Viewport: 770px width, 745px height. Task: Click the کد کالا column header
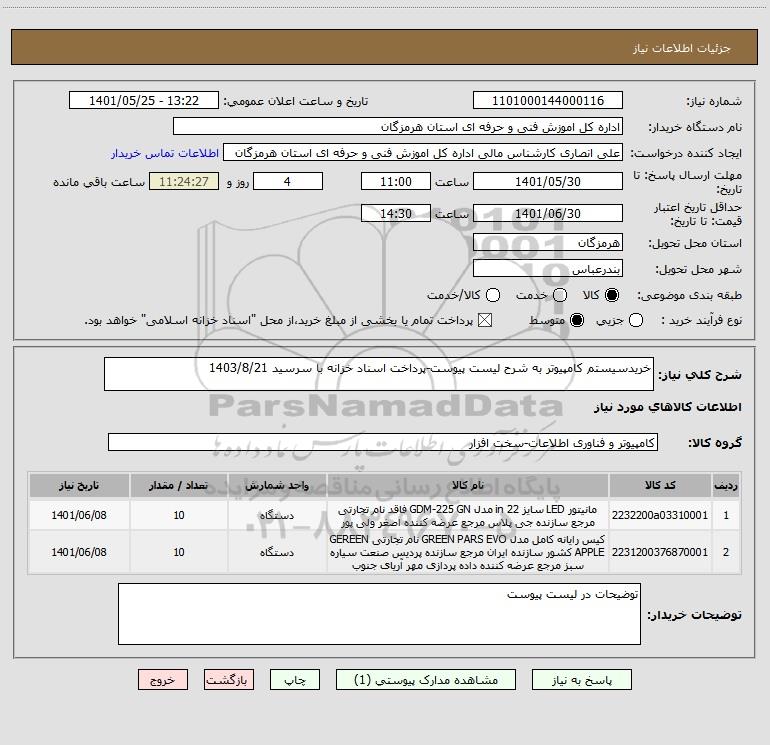click(660, 485)
